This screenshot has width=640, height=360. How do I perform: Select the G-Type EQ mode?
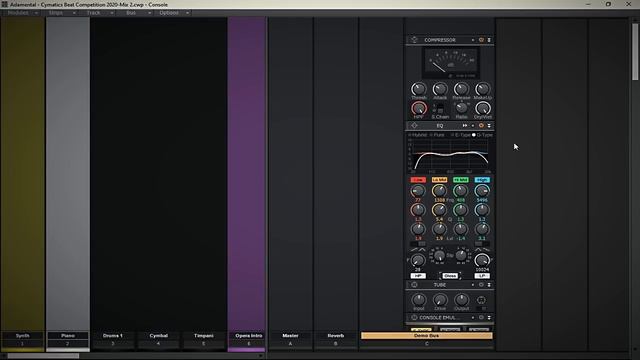(x=482, y=135)
